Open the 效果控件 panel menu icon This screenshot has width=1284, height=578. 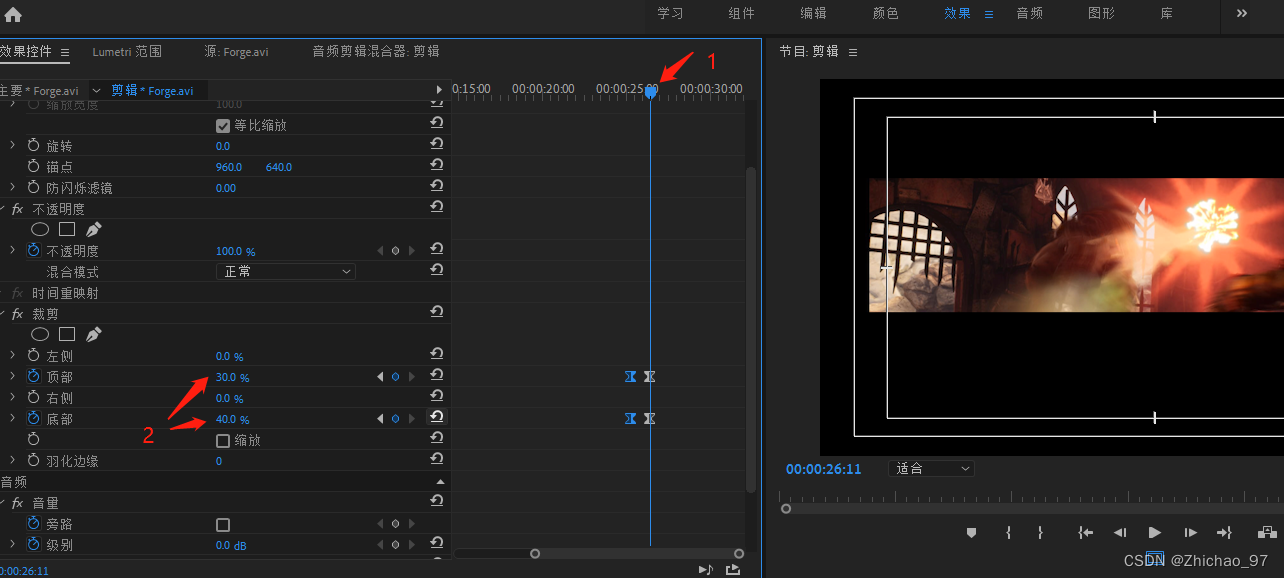click(65, 52)
